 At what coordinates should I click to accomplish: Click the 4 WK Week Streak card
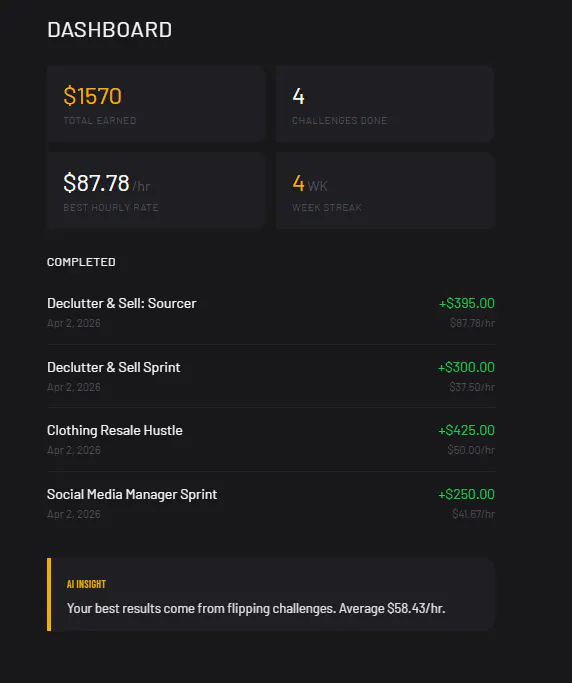click(x=385, y=190)
